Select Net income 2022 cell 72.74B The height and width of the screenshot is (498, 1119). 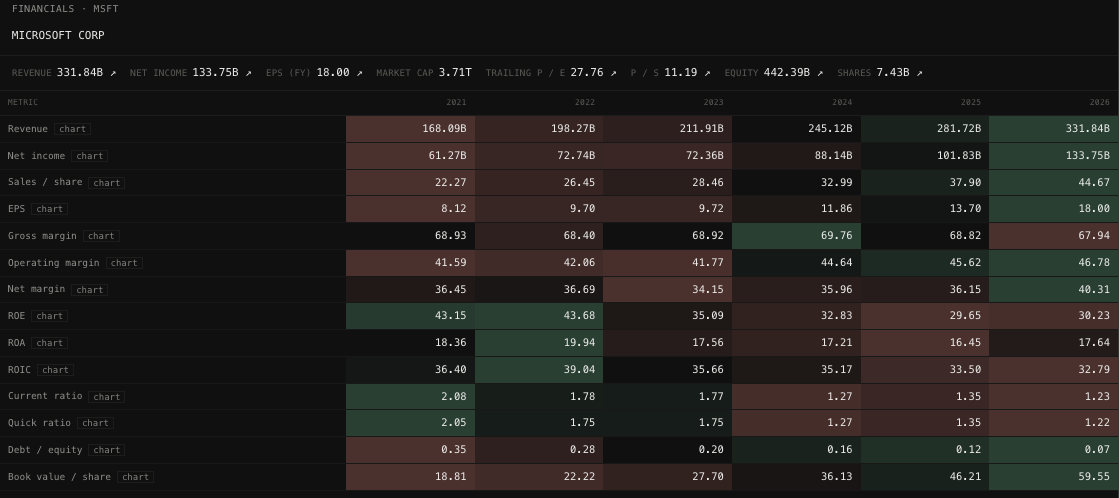click(x=539, y=156)
